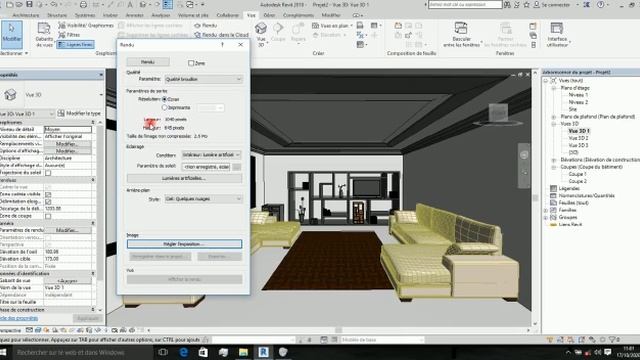This screenshot has height=360, width=640.
Task: Click the Vue 3D house icon
Action: [x=261, y=29]
